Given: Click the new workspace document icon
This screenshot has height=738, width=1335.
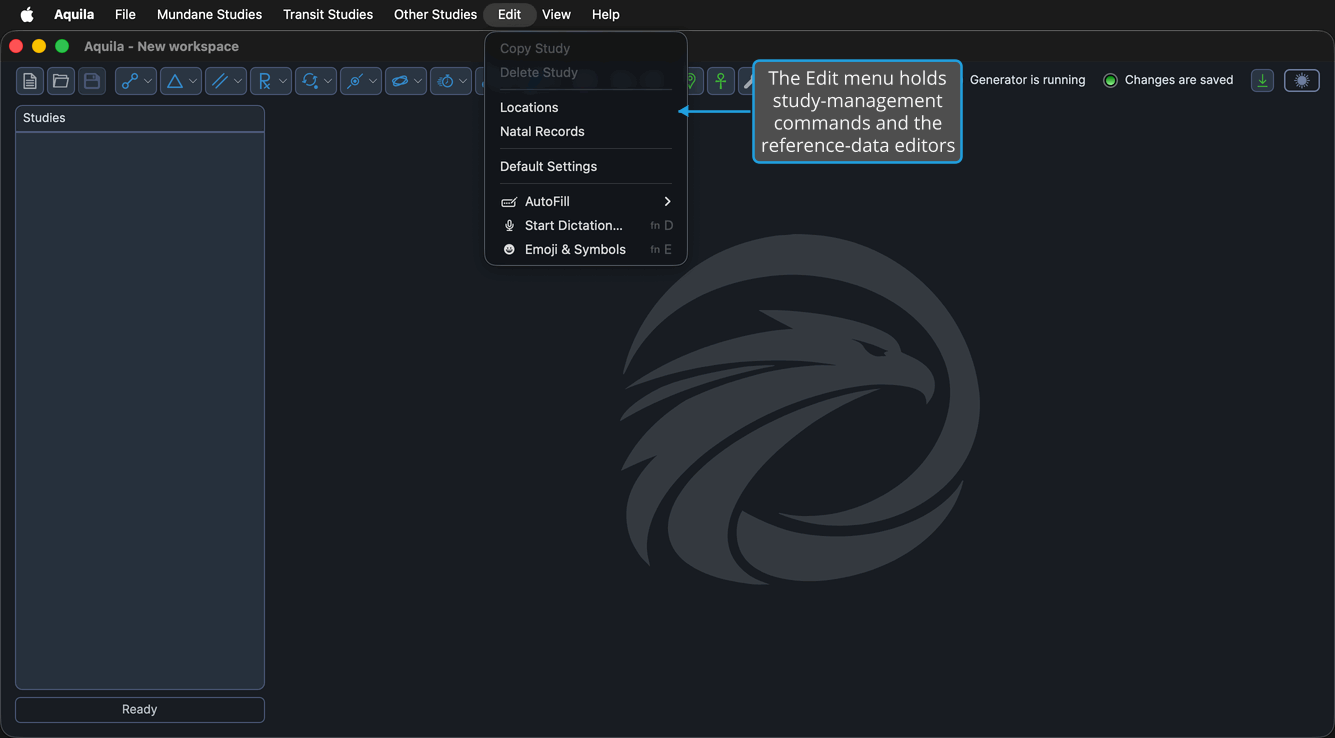Looking at the screenshot, I should coord(30,81).
